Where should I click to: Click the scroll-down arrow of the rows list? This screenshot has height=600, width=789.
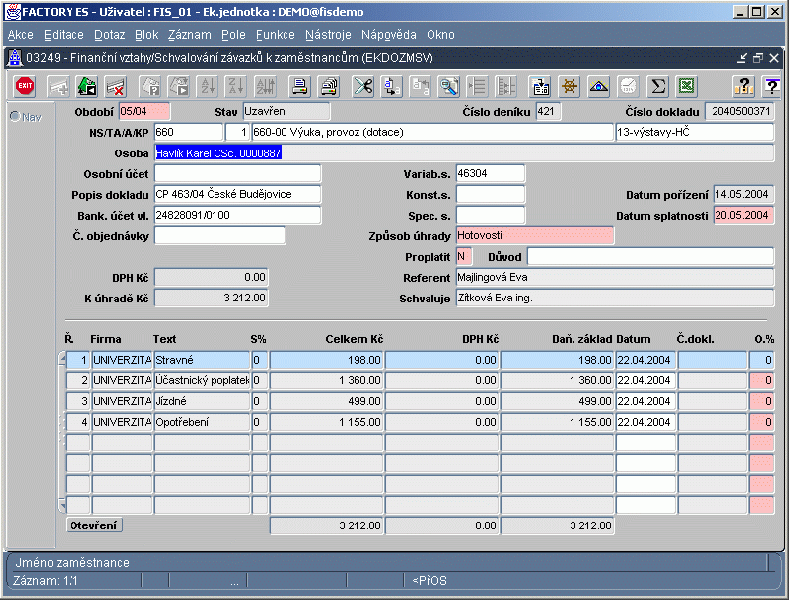(x=62, y=504)
